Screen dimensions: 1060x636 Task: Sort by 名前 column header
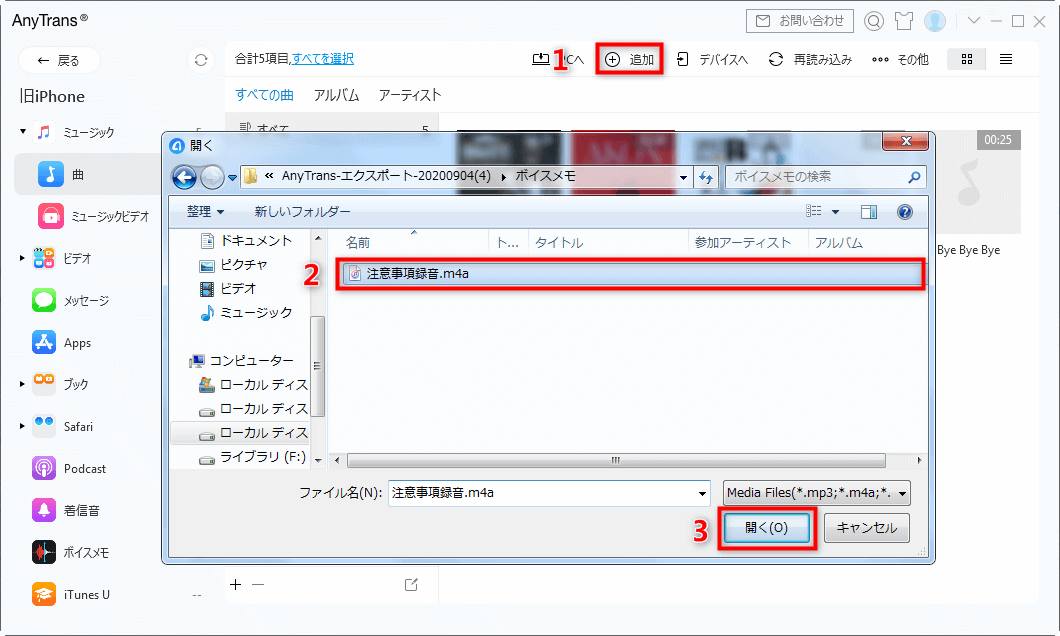(358, 243)
